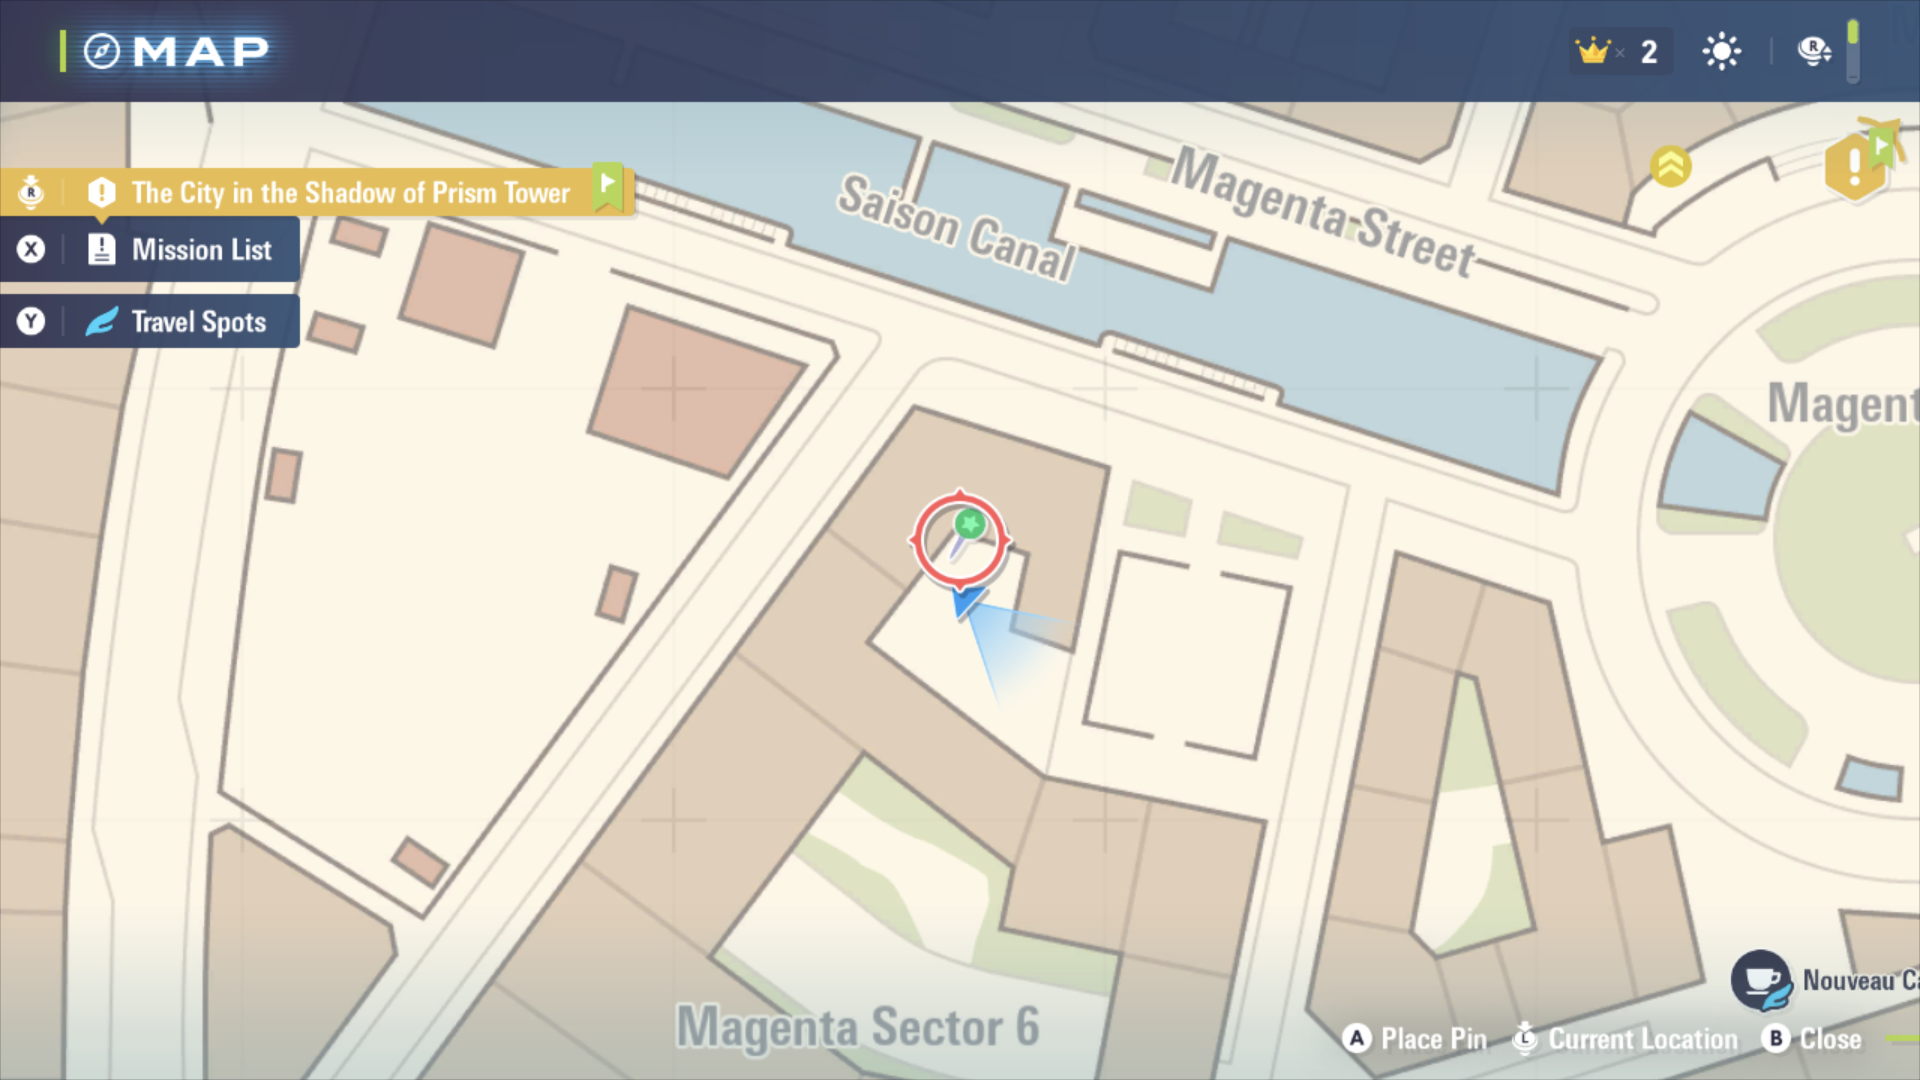This screenshot has height=1080, width=1920.
Task: Select the yellow double-chevron map marker
Action: (1670, 166)
